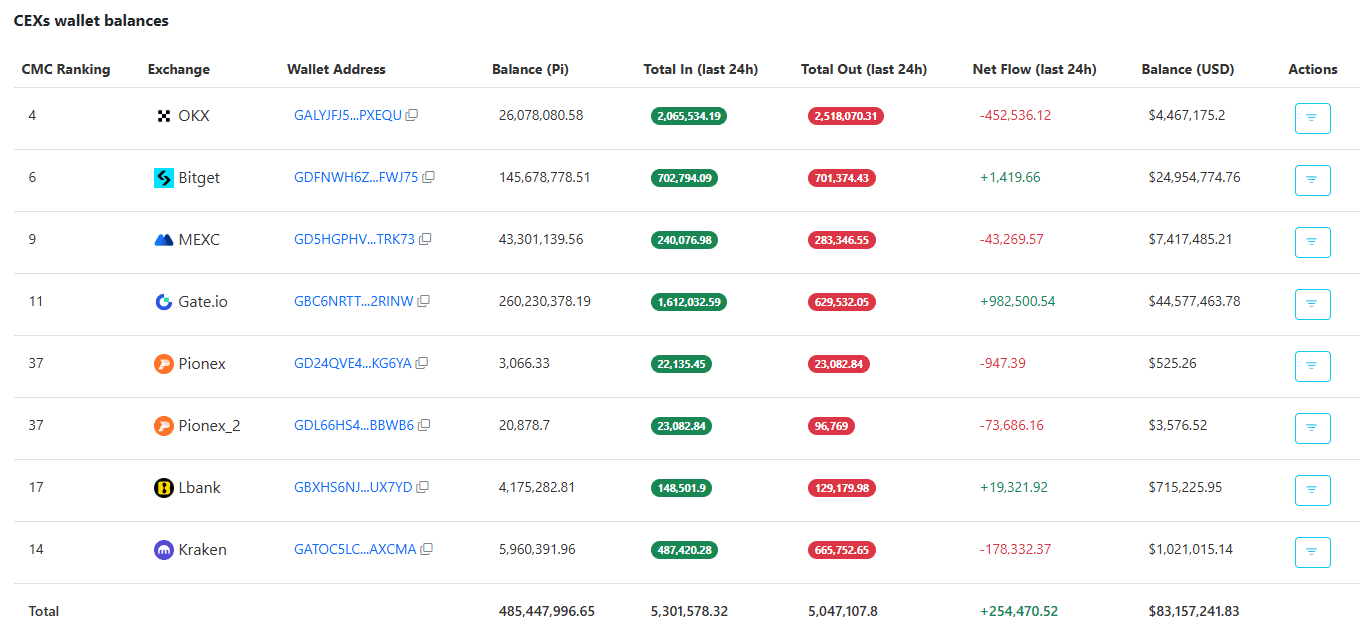Open filter action for Gate.io row
The width and height of the screenshot is (1360, 632).
pyautogui.click(x=1312, y=304)
